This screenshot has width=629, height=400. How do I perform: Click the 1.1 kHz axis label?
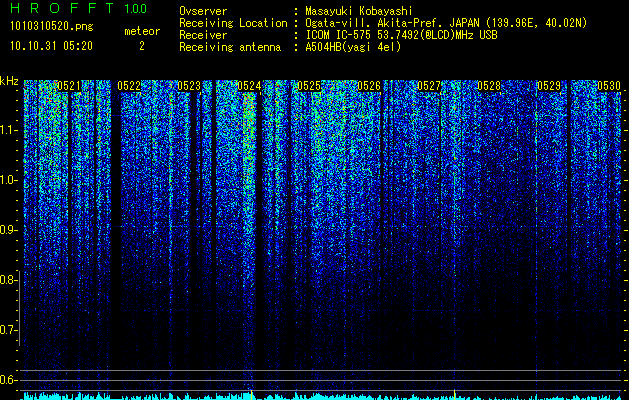7,130
